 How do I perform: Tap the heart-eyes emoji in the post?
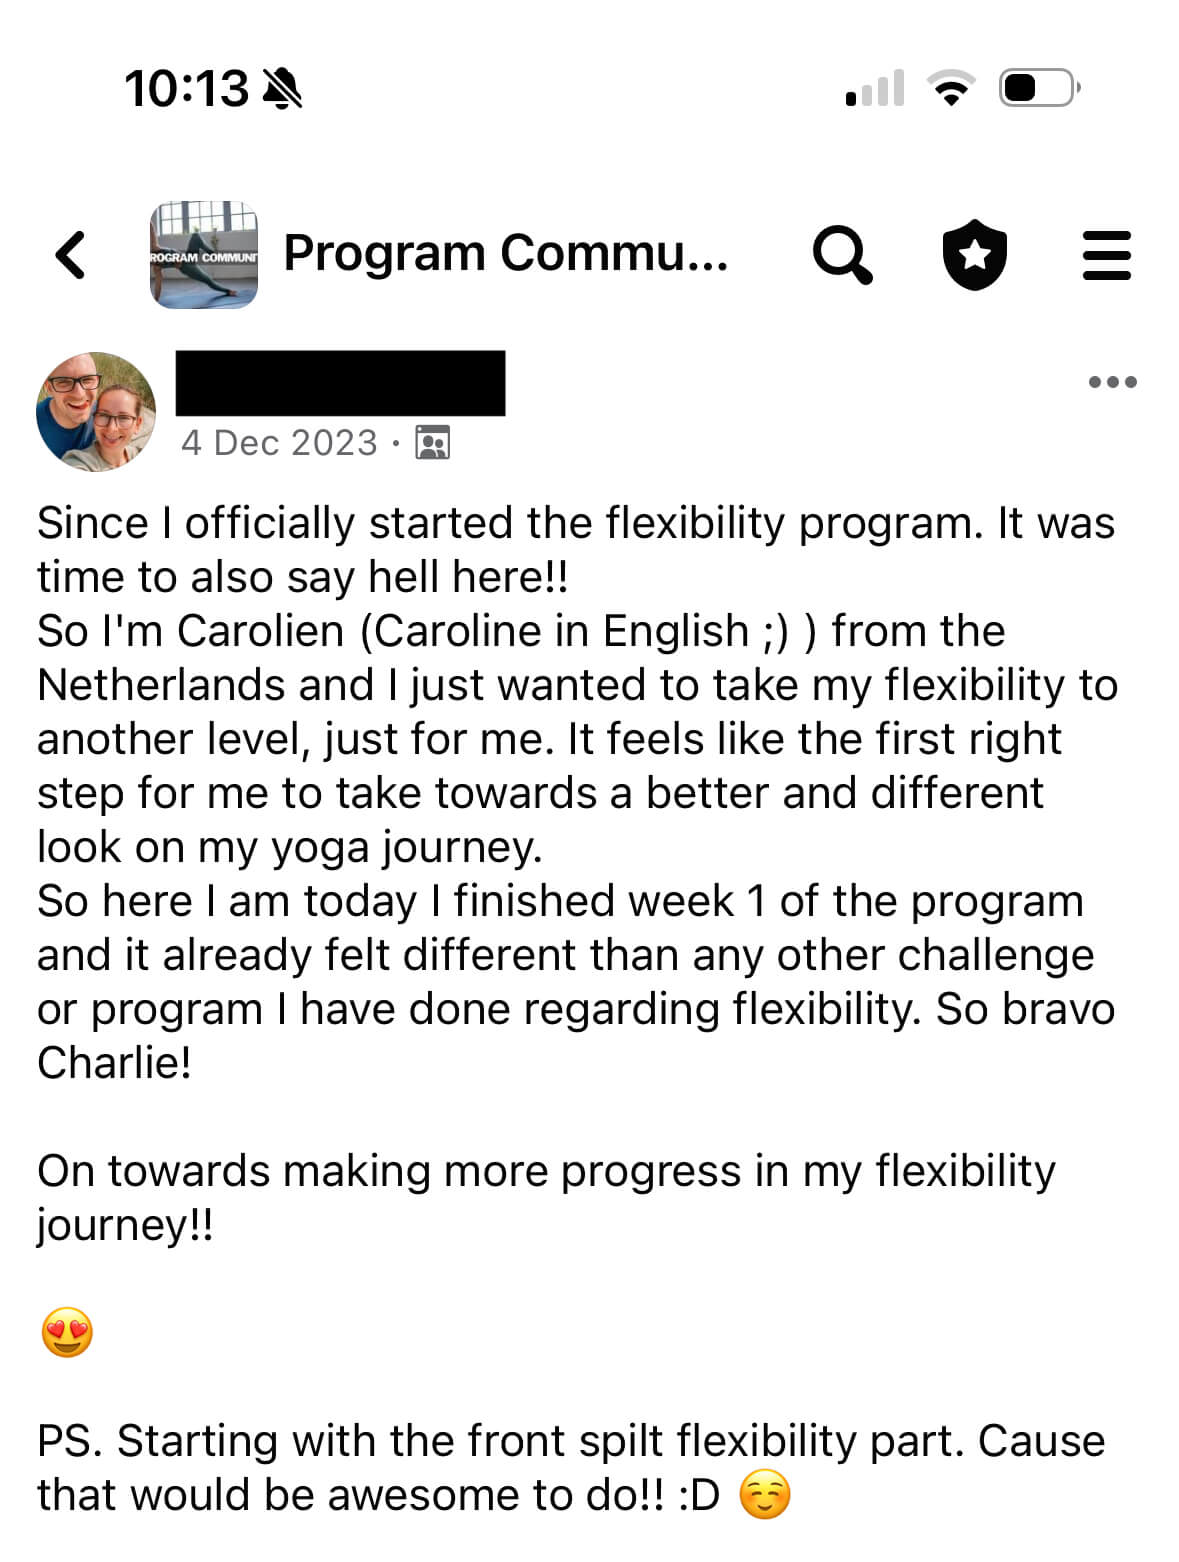(67, 1333)
